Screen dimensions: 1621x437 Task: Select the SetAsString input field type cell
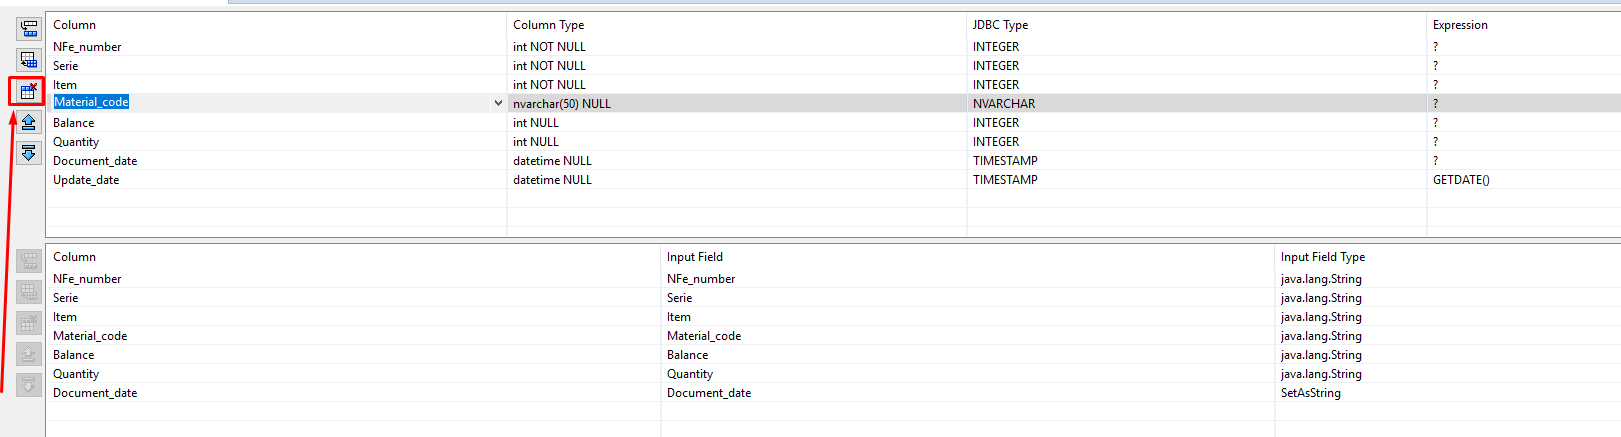[1310, 393]
